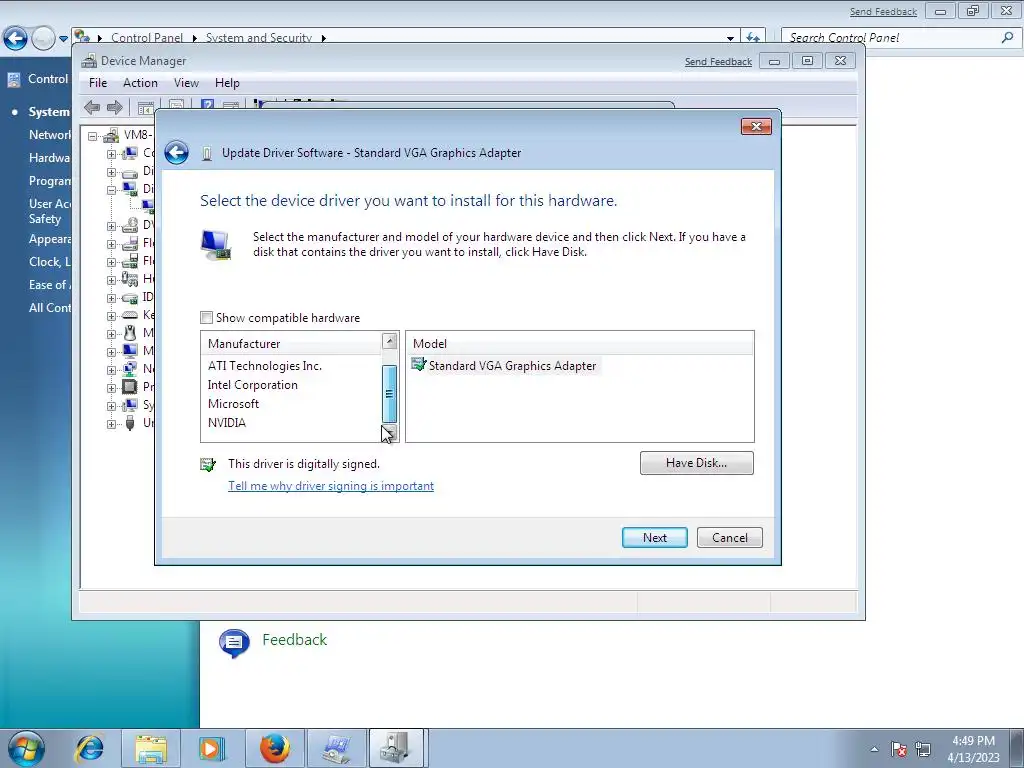Image resolution: width=1024 pixels, height=768 pixels.
Task: Expand the processor tree node
Action: point(112,388)
